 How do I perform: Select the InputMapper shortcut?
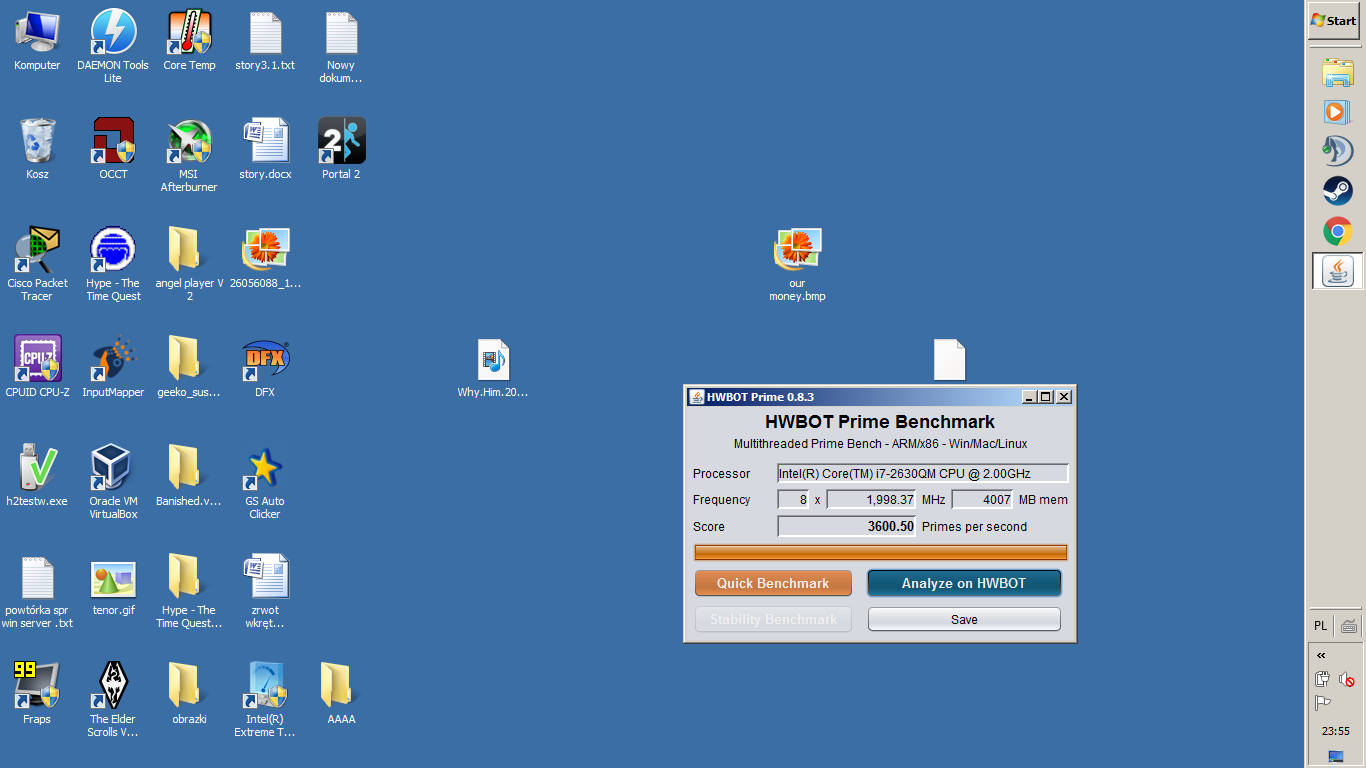113,367
